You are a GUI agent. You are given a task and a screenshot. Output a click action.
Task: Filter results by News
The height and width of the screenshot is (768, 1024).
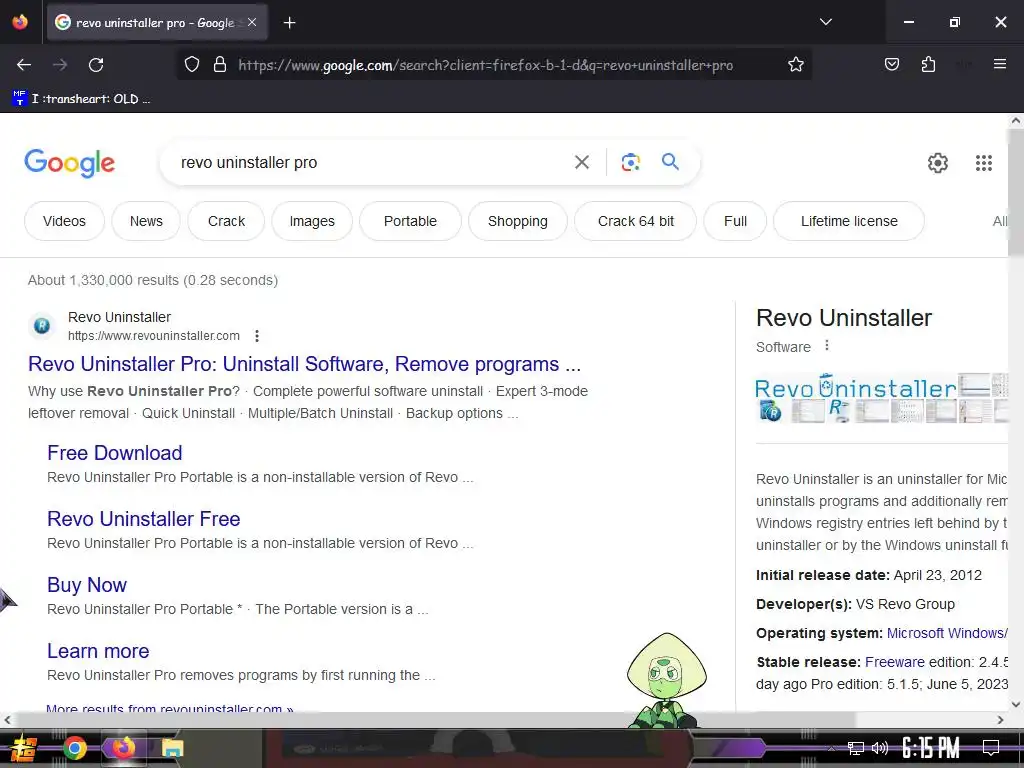146,221
